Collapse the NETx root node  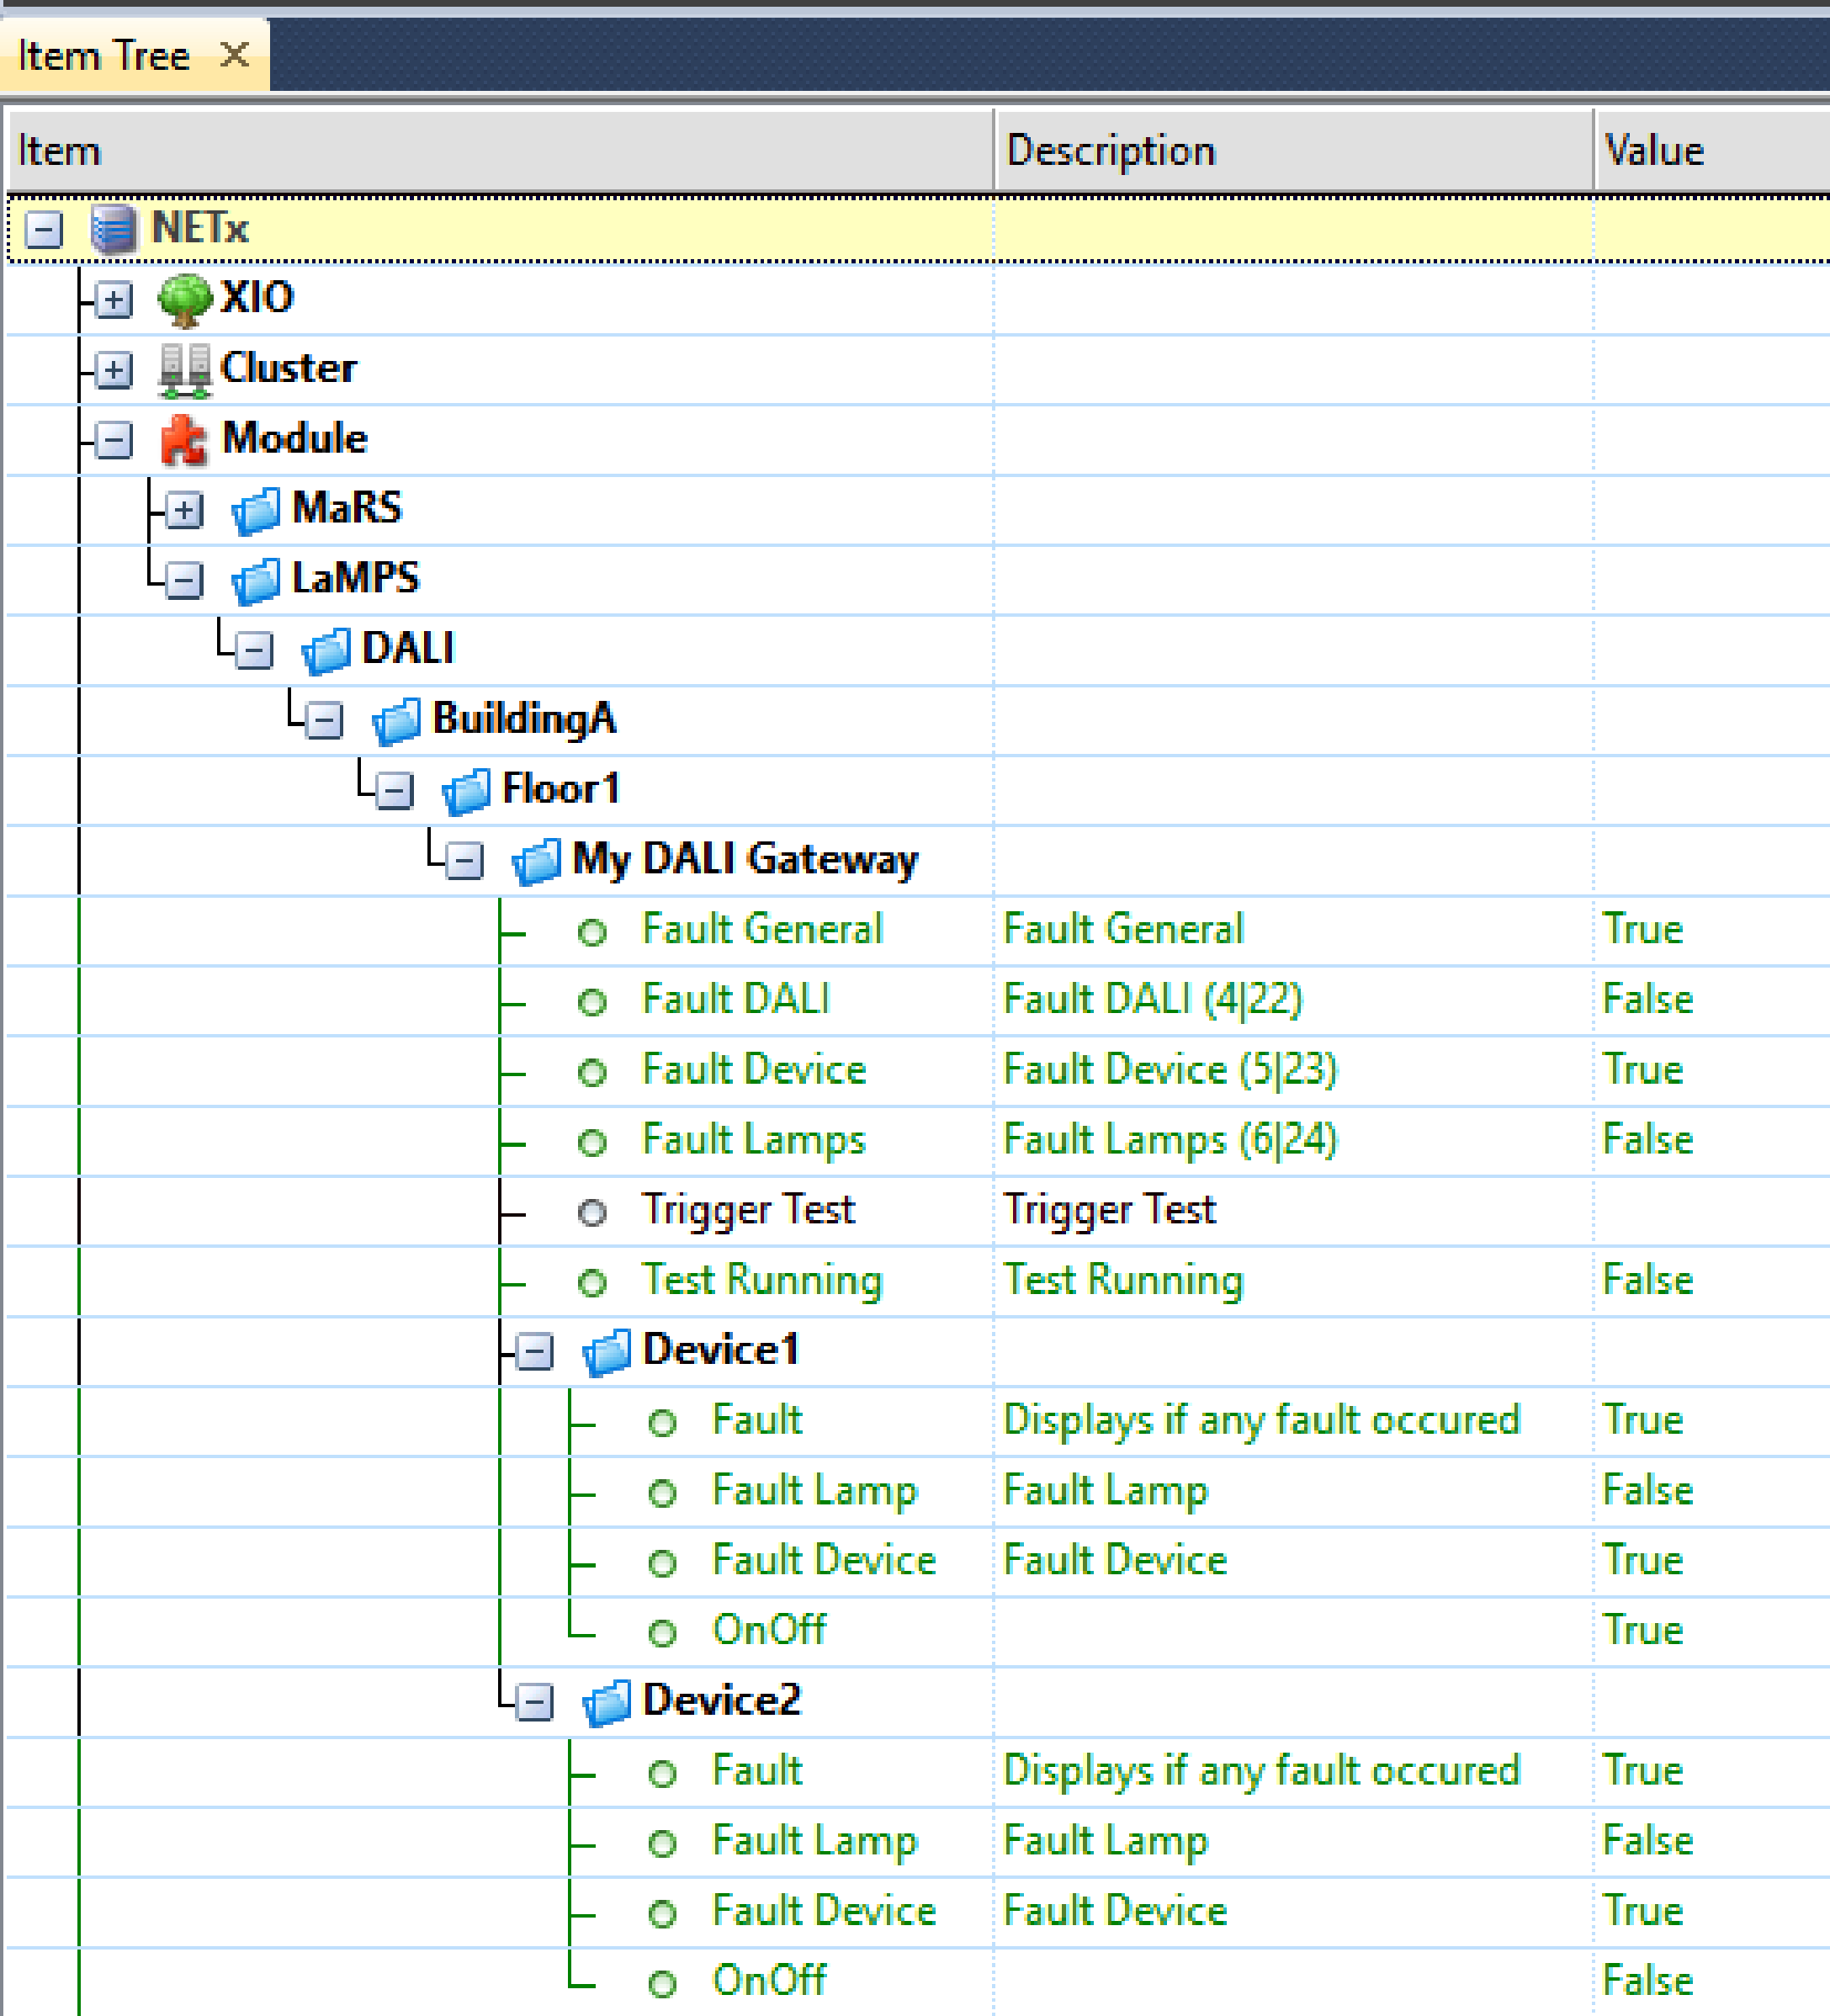pos(44,230)
